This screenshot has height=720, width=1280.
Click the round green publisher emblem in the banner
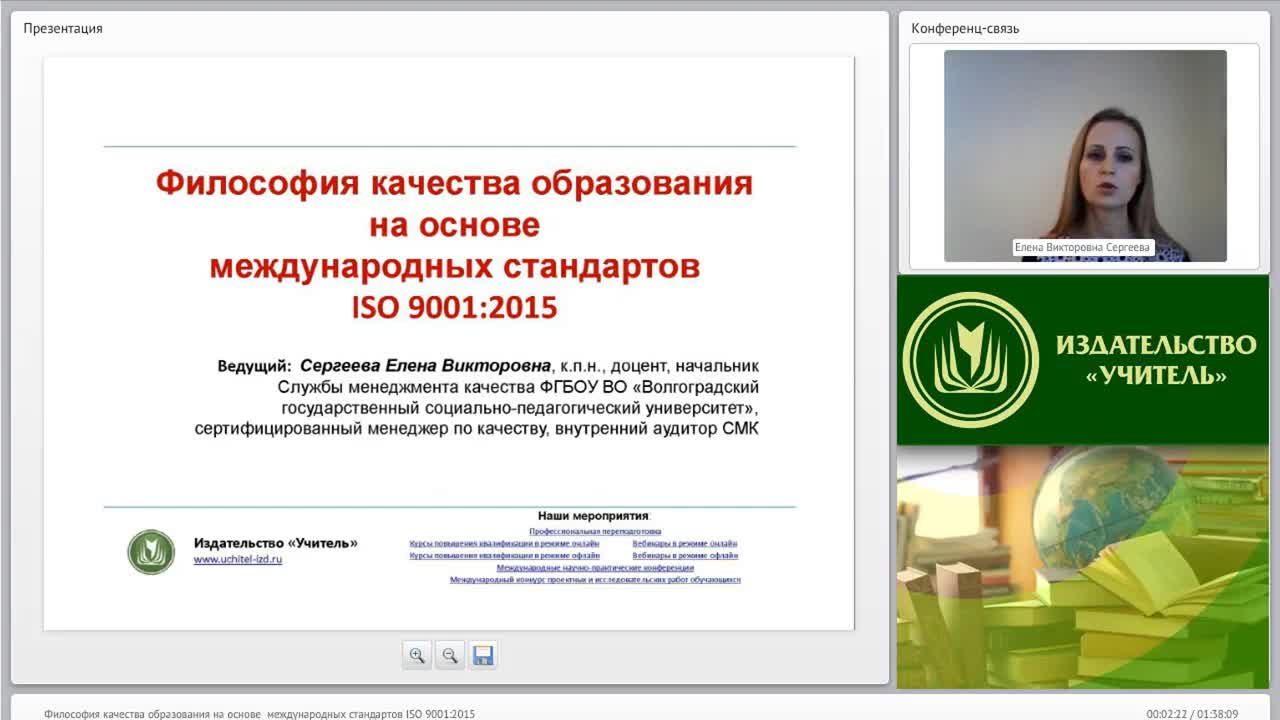click(x=970, y=360)
